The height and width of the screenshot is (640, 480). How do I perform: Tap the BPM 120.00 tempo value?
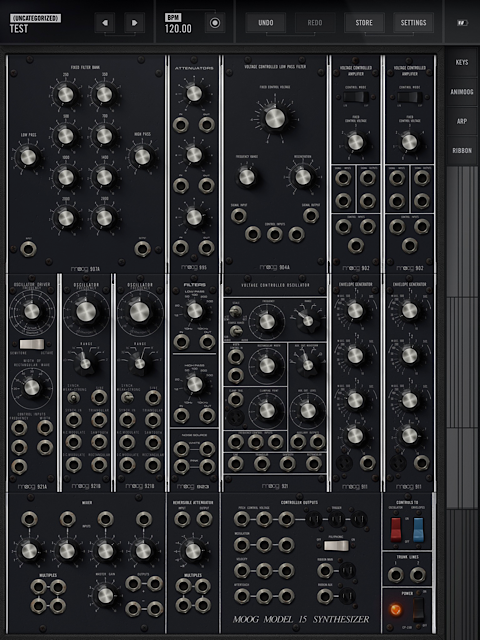178,29
